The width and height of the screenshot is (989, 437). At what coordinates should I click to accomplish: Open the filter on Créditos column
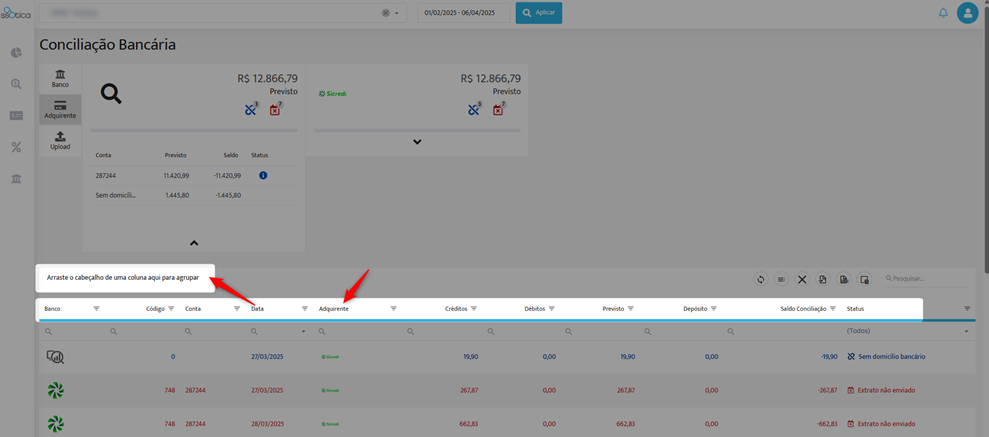click(474, 309)
